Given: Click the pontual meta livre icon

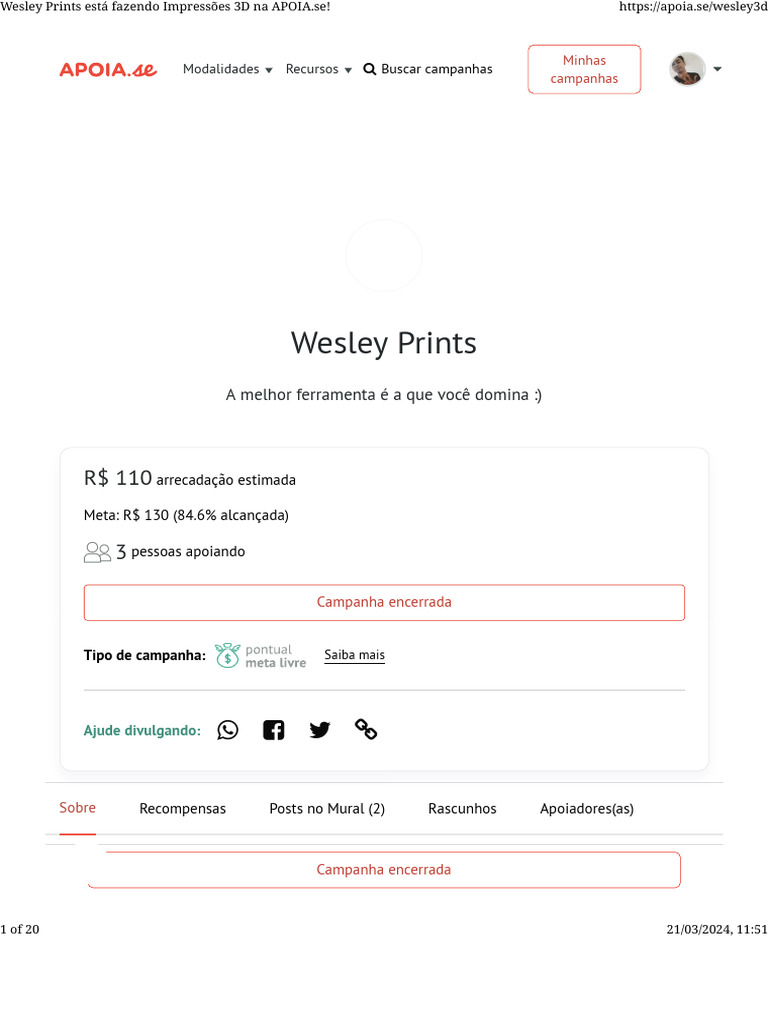Looking at the screenshot, I should (x=228, y=656).
